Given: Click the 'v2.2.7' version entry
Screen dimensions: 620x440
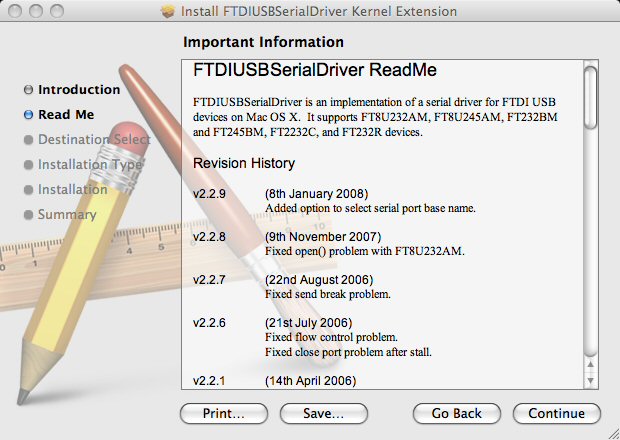Looking at the screenshot, I should click(209, 280).
